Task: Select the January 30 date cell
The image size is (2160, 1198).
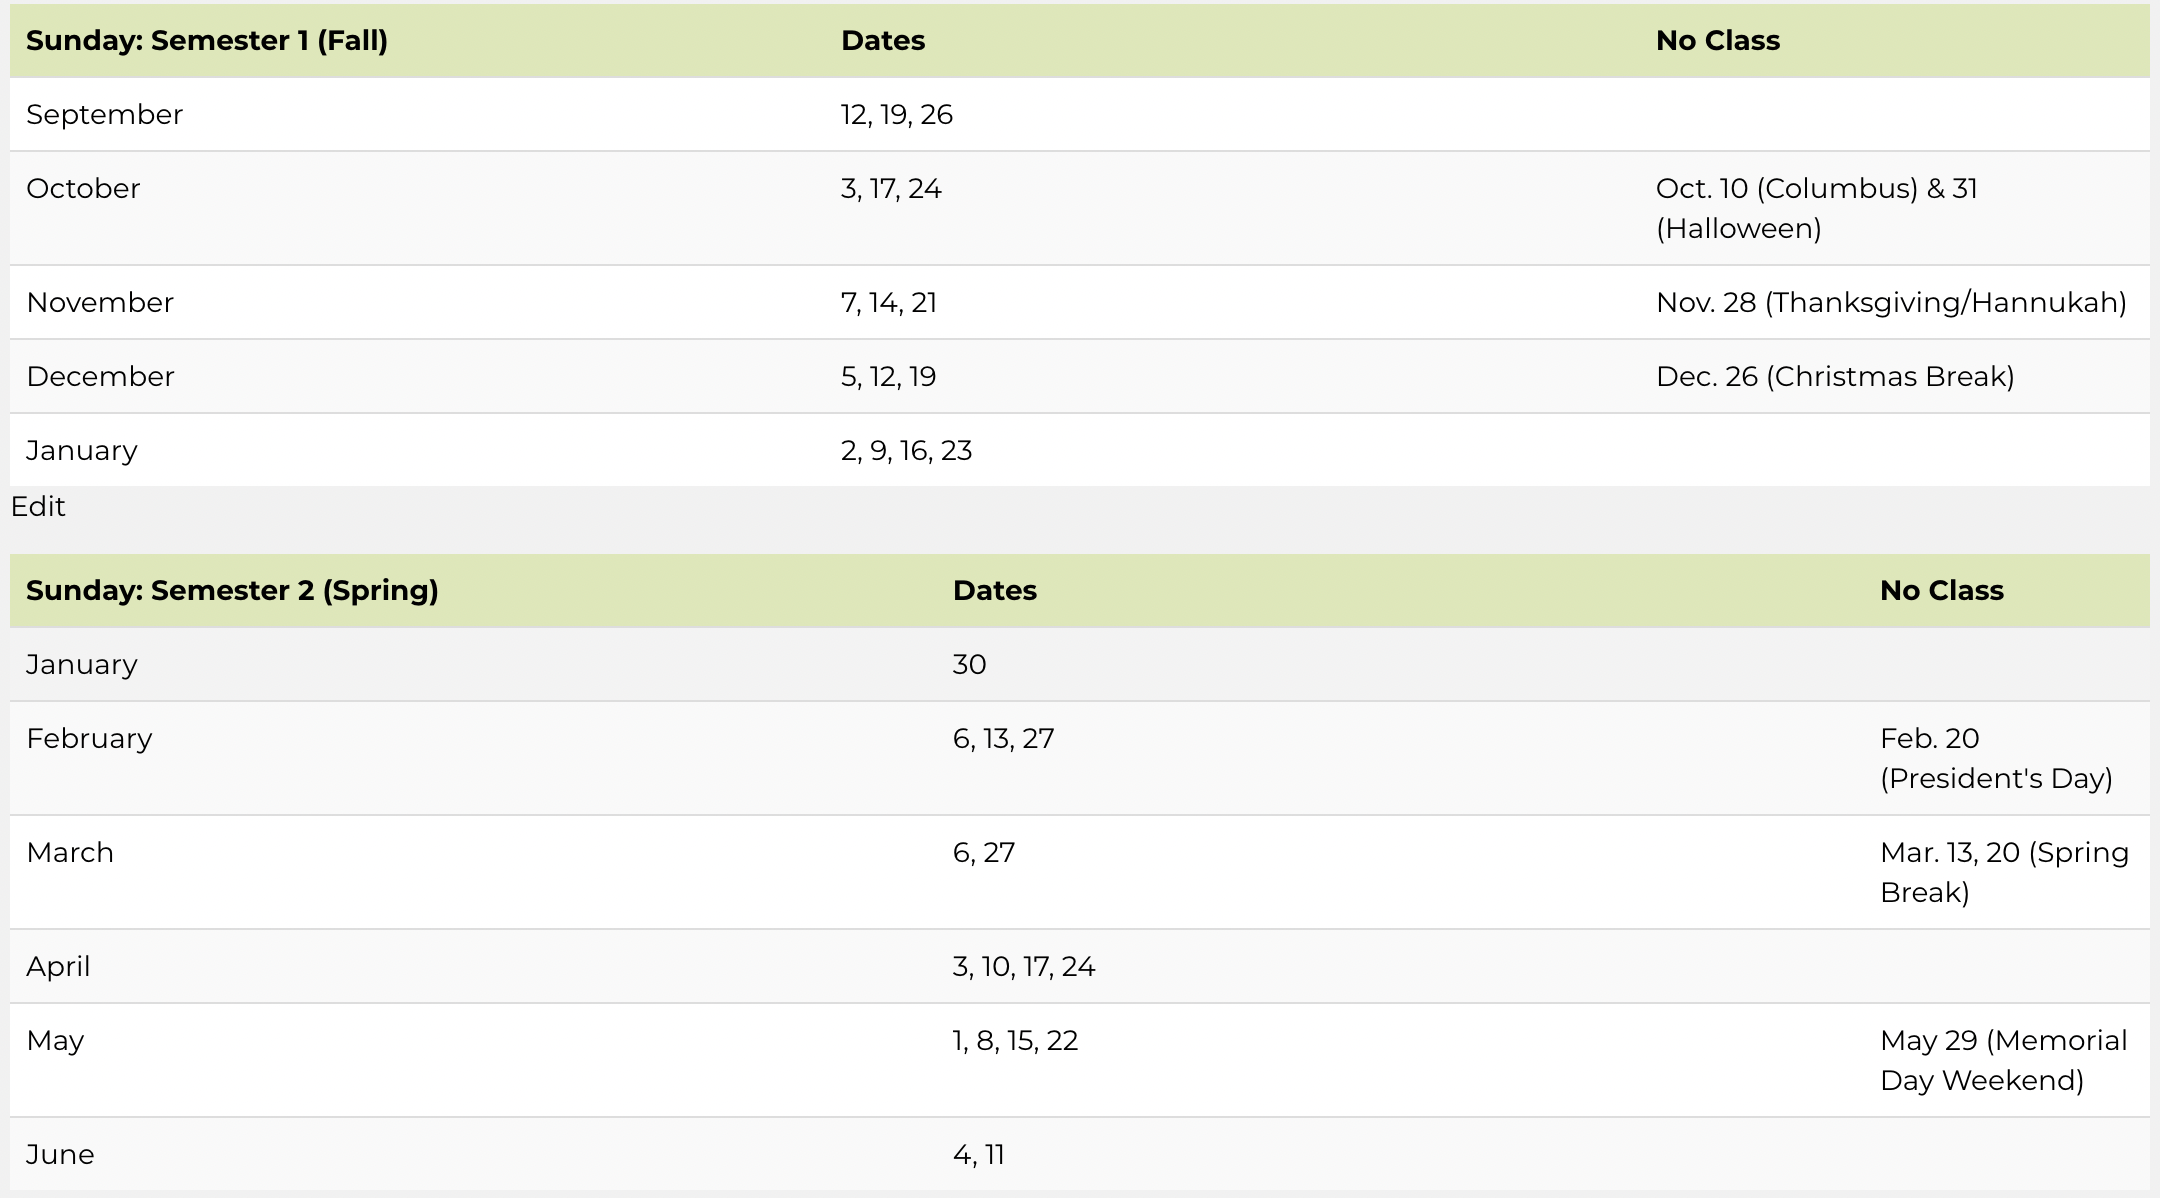Action: coord(969,665)
